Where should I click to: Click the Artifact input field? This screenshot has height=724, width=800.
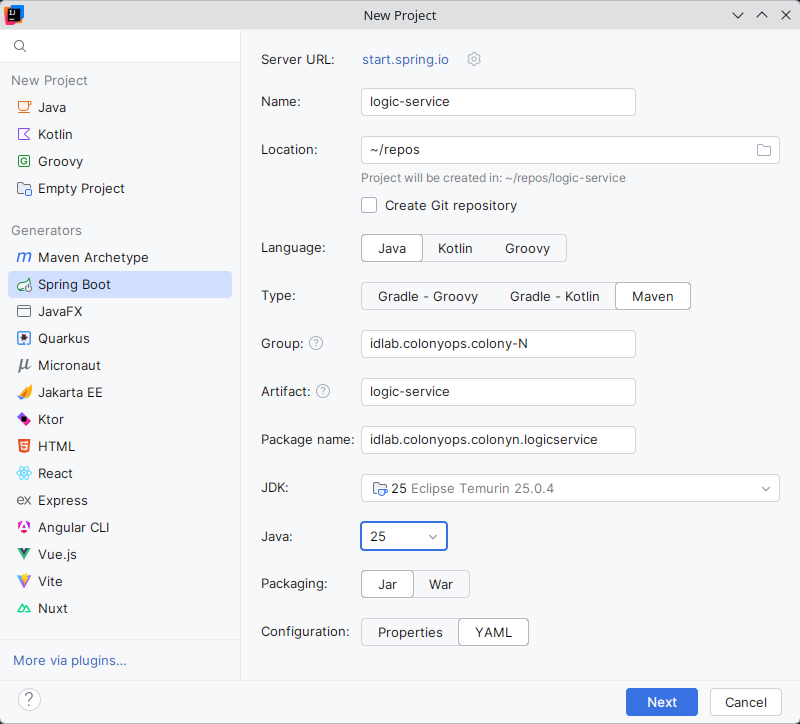[498, 392]
